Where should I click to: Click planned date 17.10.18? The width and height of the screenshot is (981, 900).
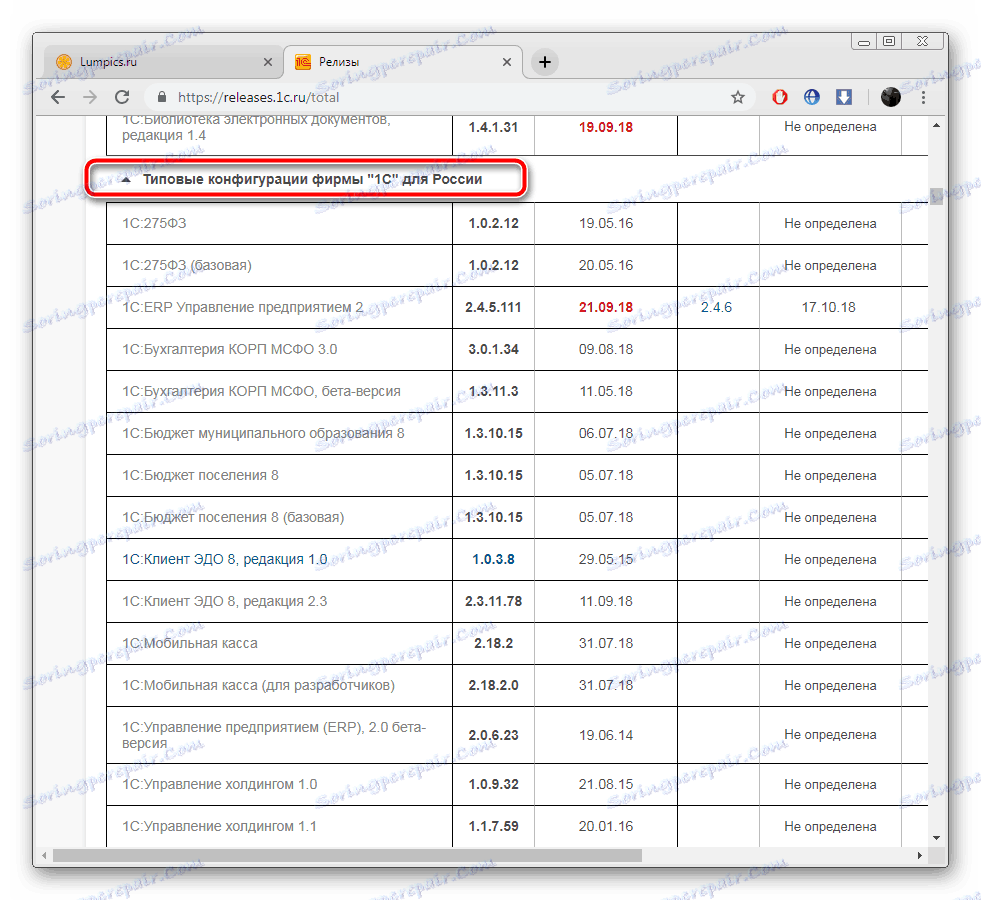[828, 307]
